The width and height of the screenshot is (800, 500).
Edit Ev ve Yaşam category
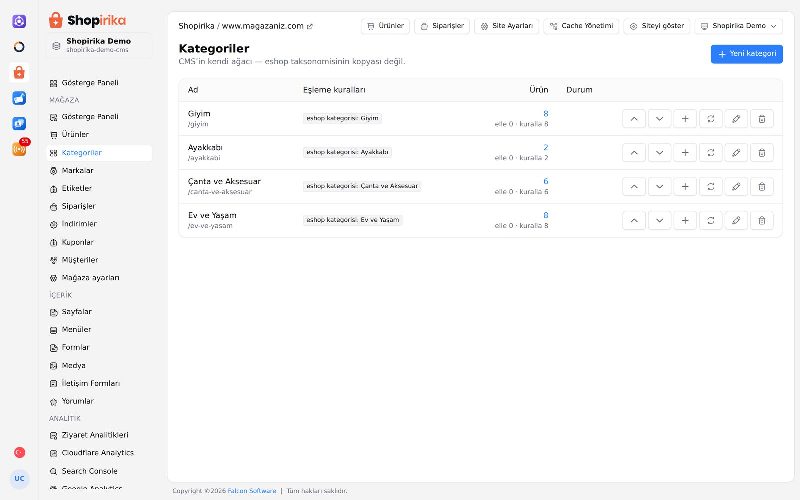point(736,220)
